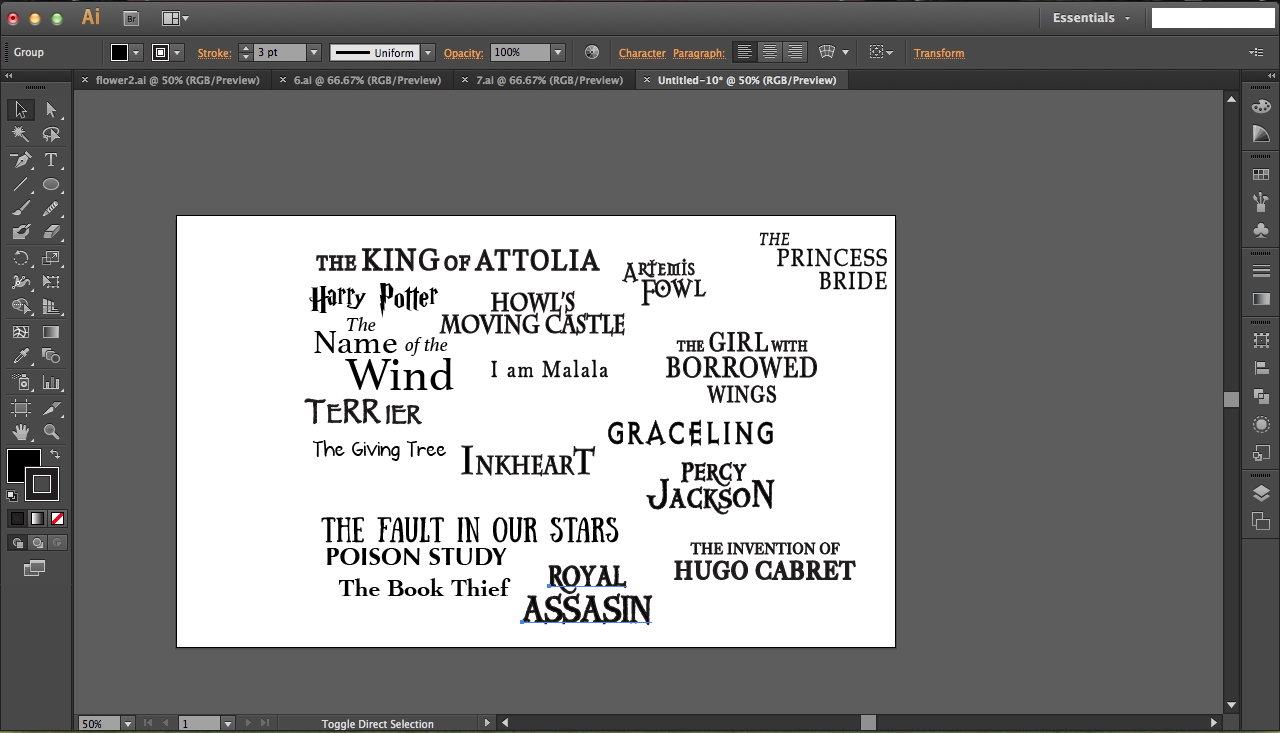
Task: Open the zoom level dropdown at bottom
Action: (x=127, y=723)
